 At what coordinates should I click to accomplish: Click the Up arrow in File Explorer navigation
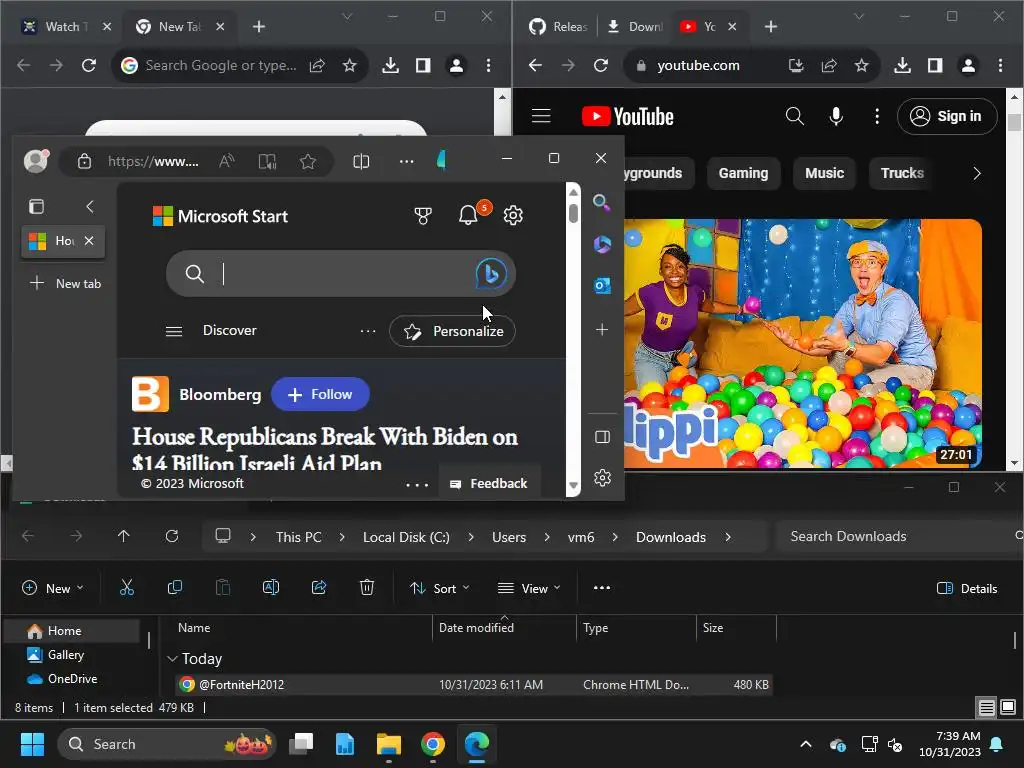(x=123, y=536)
